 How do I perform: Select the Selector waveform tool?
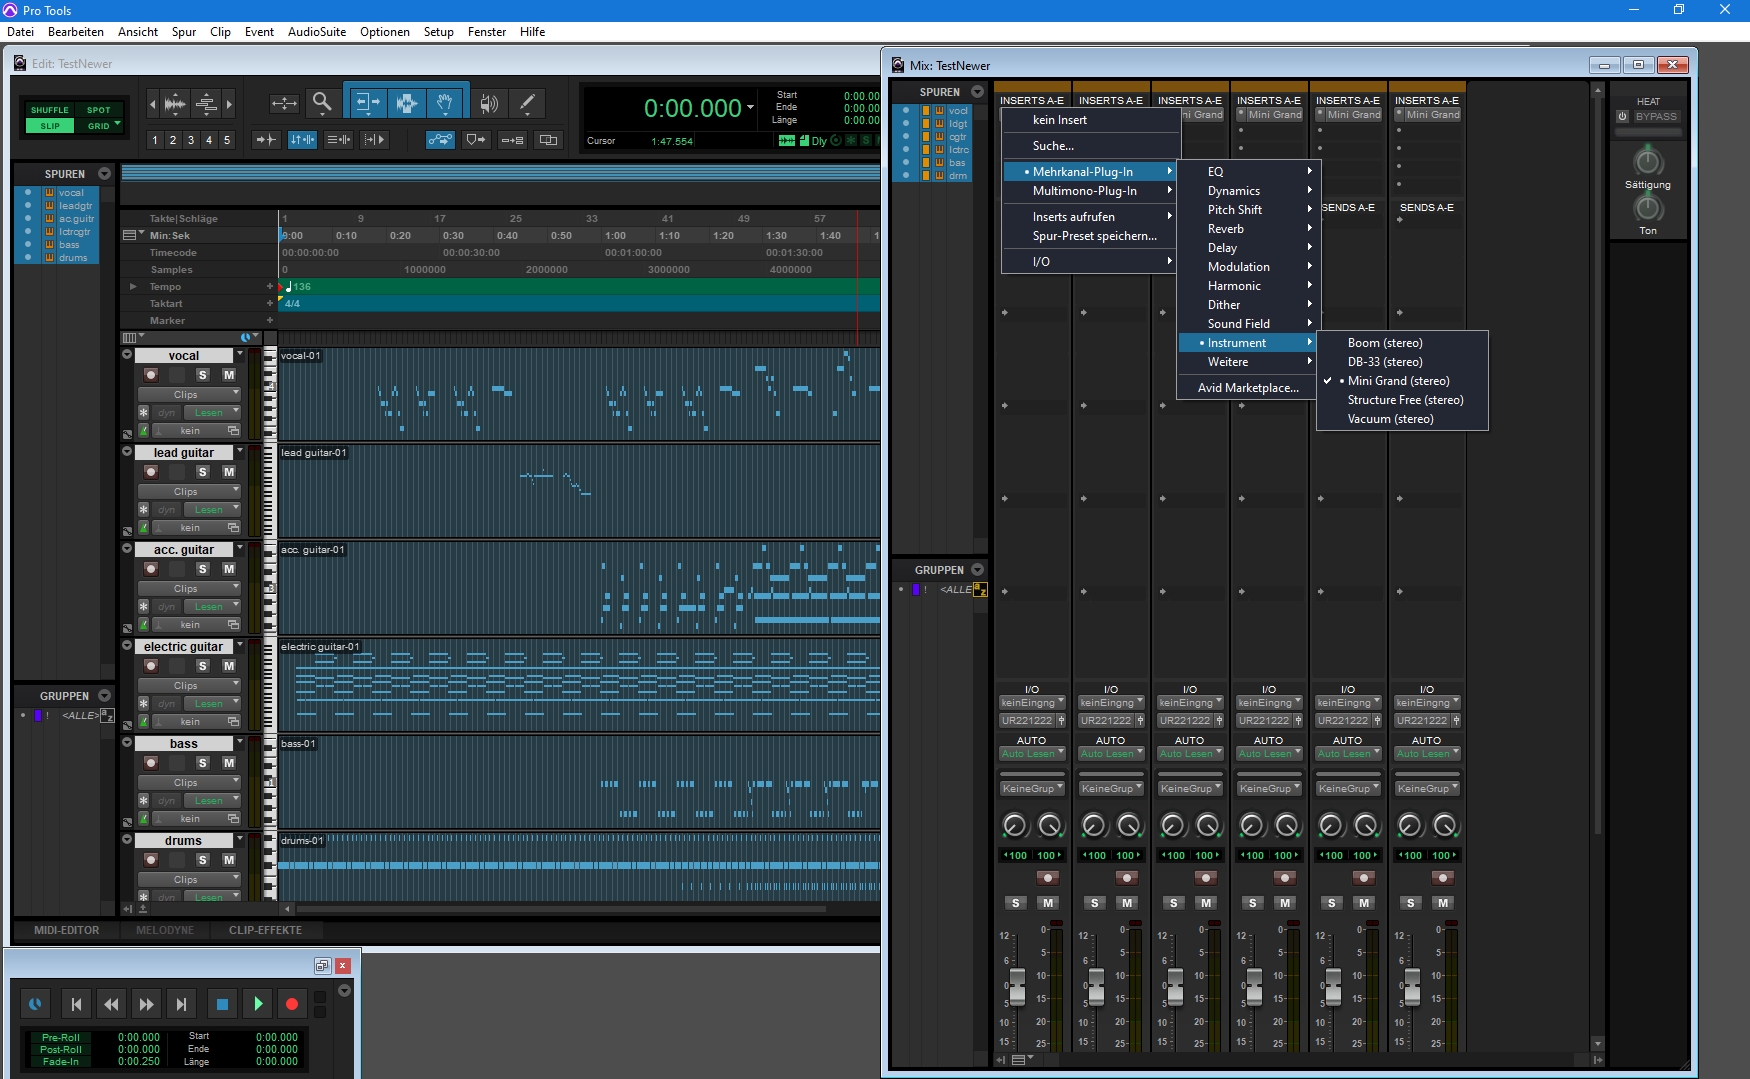pyautogui.click(x=406, y=102)
